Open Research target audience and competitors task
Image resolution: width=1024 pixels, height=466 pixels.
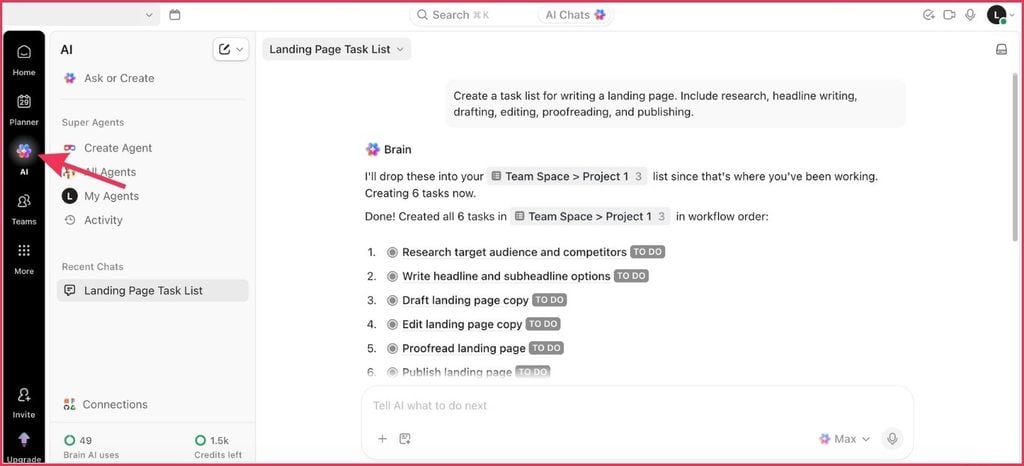(x=515, y=253)
